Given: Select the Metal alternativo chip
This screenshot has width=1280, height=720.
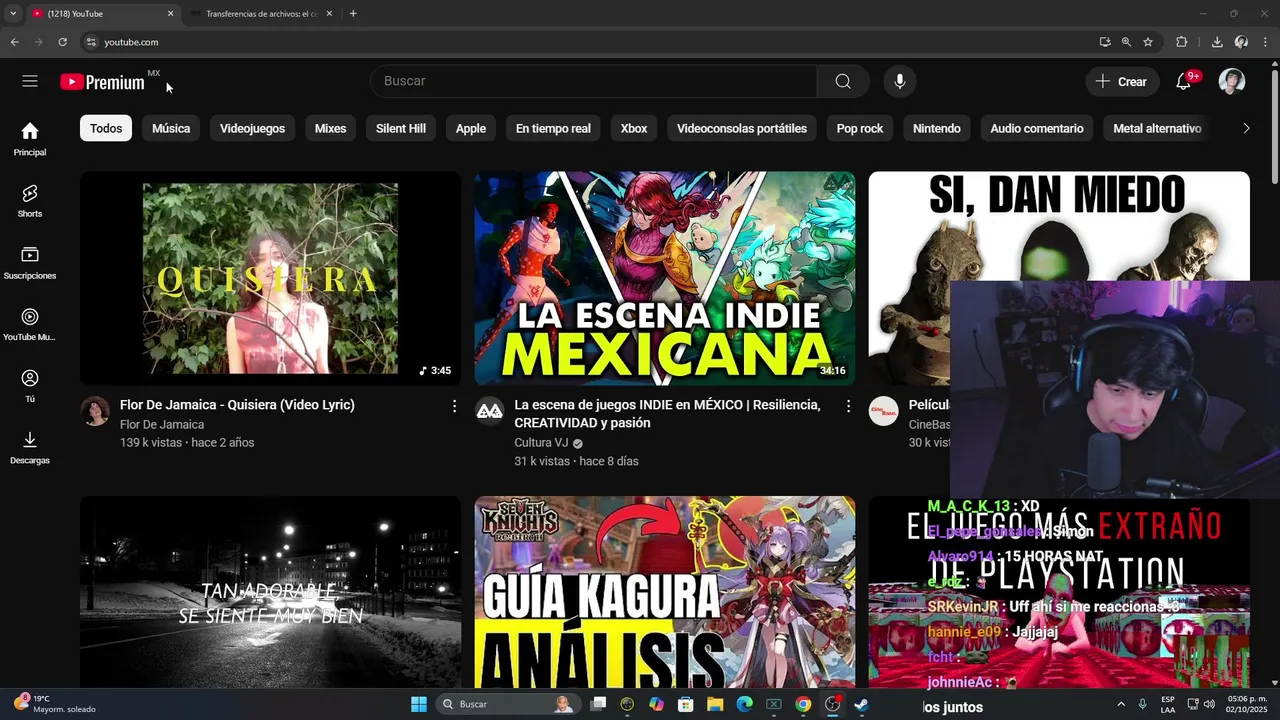Looking at the screenshot, I should 1157,128.
